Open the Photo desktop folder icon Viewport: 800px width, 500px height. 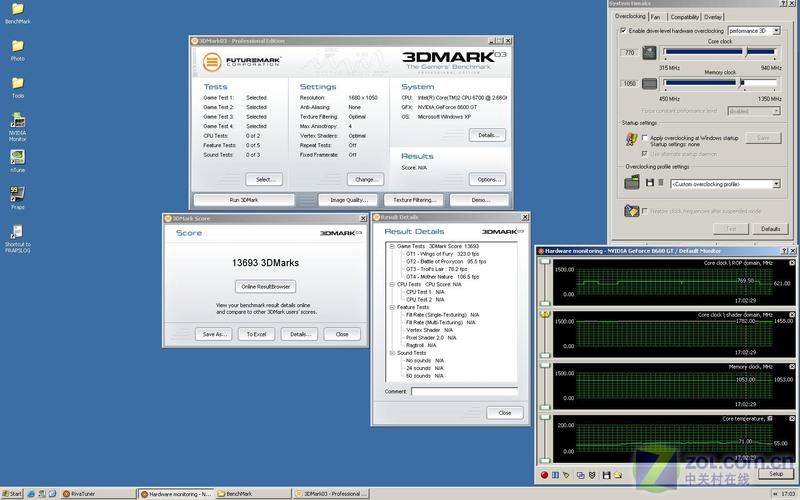click(17, 50)
